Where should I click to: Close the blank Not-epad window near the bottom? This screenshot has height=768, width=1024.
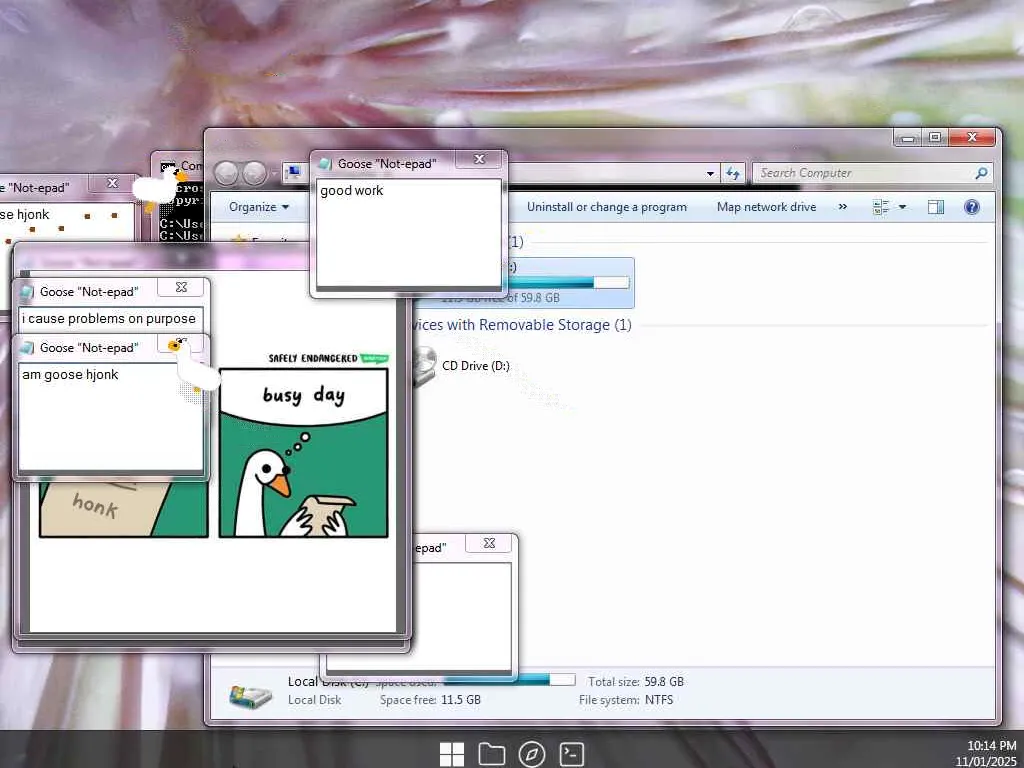tap(489, 543)
